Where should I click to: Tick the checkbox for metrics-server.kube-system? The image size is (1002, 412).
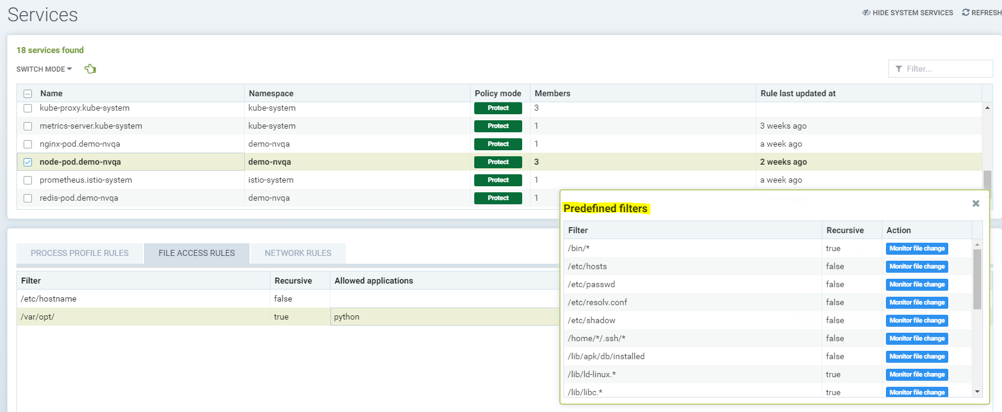click(28, 126)
